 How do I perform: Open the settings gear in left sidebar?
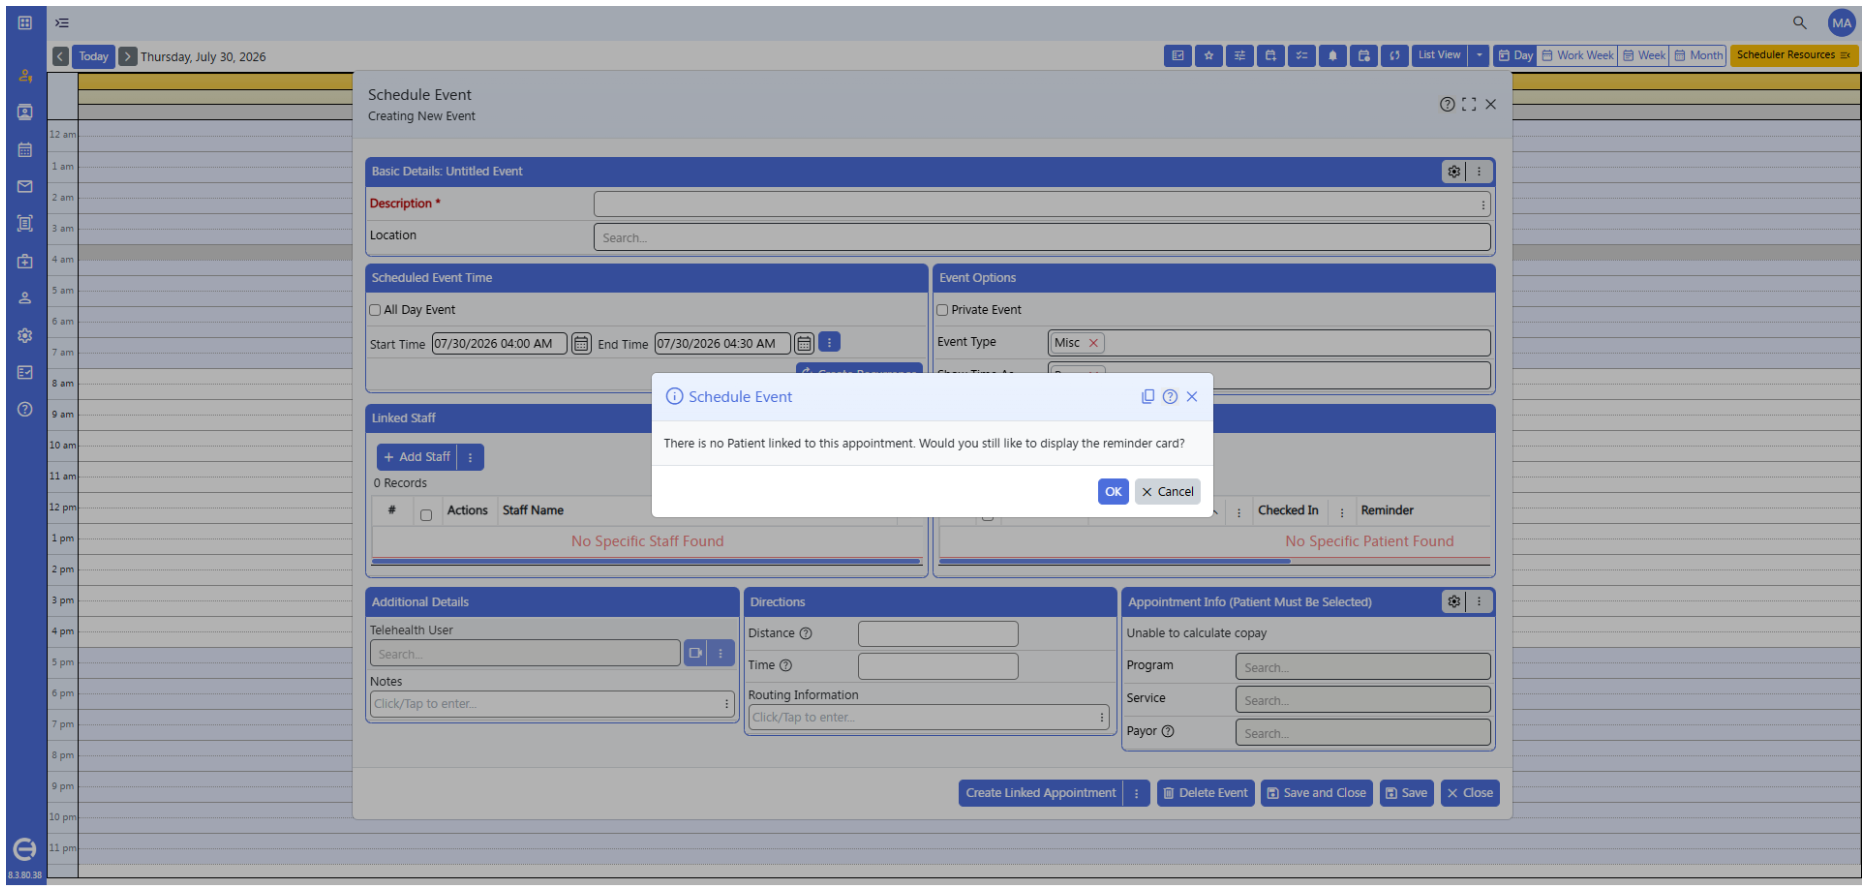coord(25,336)
